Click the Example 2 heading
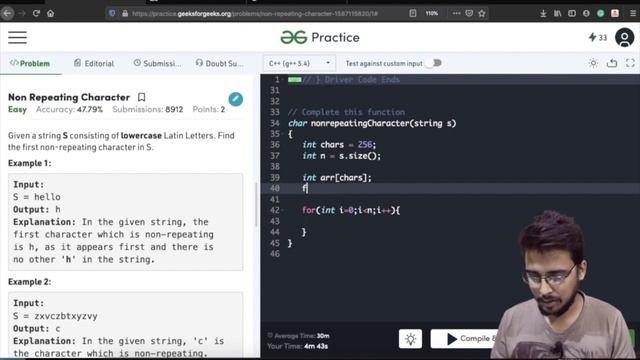 (x=30, y=282)
